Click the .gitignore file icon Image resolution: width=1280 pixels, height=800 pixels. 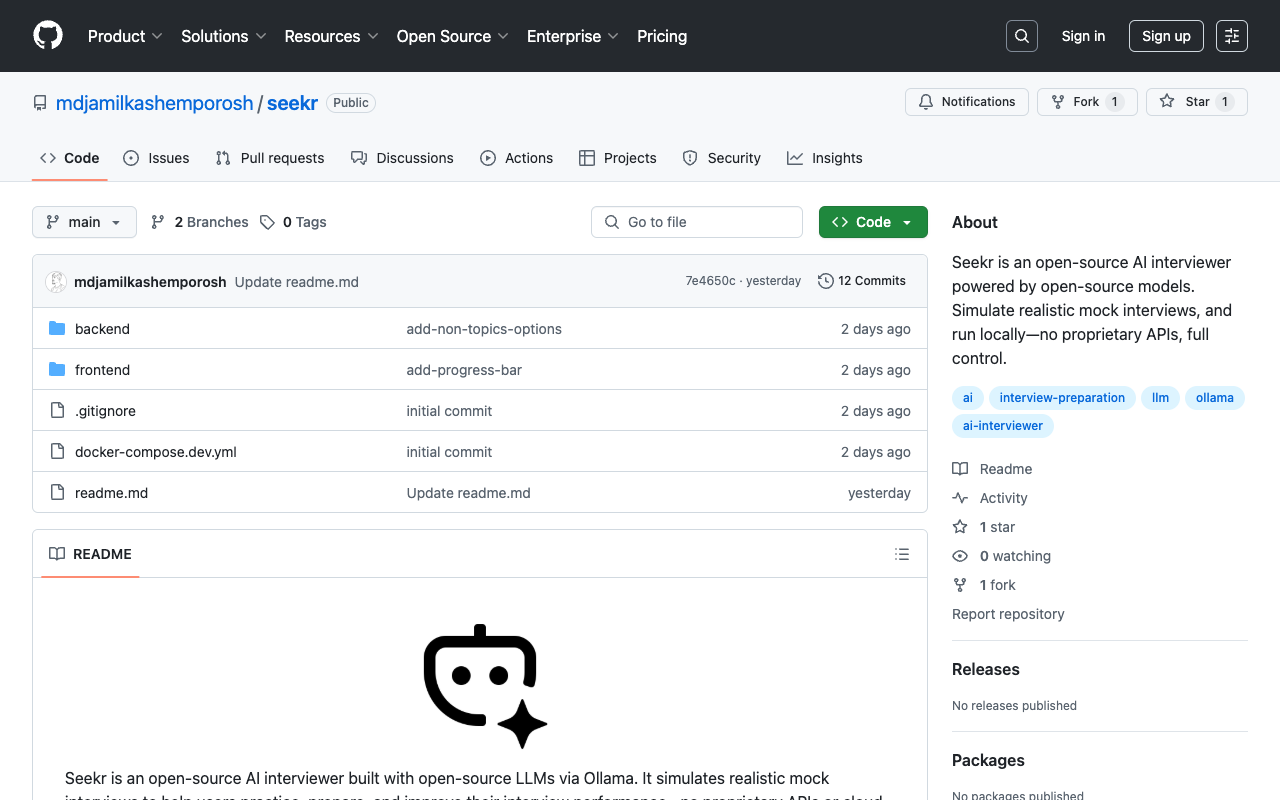pos(57,411)
